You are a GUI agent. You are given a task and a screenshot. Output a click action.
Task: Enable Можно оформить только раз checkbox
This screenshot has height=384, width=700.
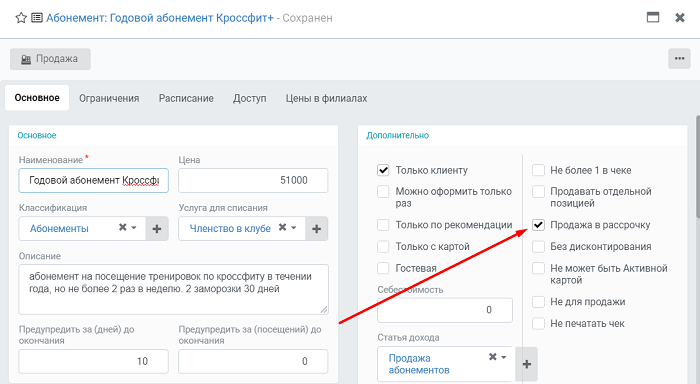(x=383, y=192)
